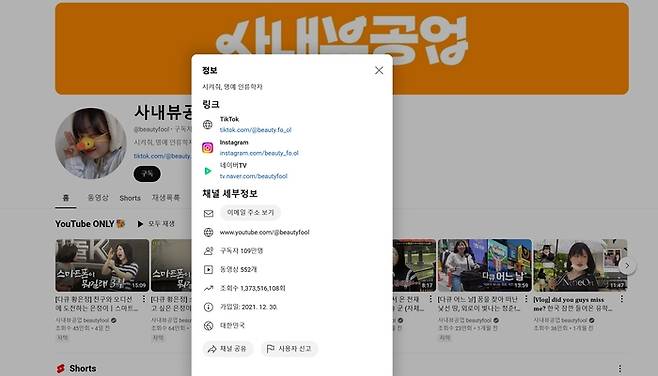Click the tiktok.com/@beauty link under the channel name

(162, 156)
